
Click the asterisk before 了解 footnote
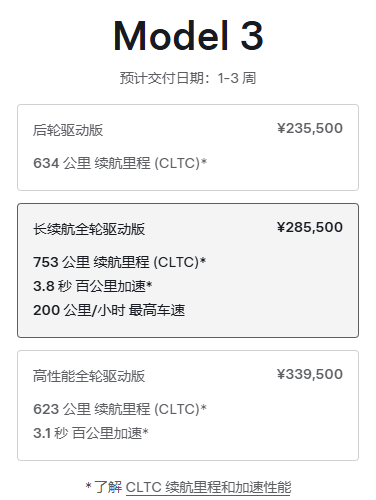point(88,485)
